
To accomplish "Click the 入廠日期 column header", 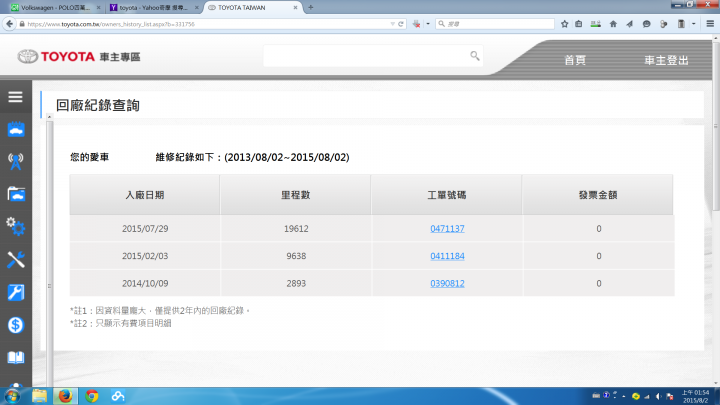I will click(145, 195).
